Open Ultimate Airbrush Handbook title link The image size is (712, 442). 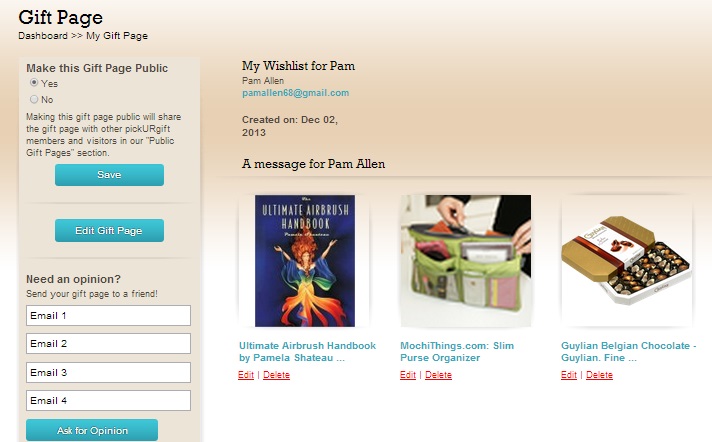point(307,352)
